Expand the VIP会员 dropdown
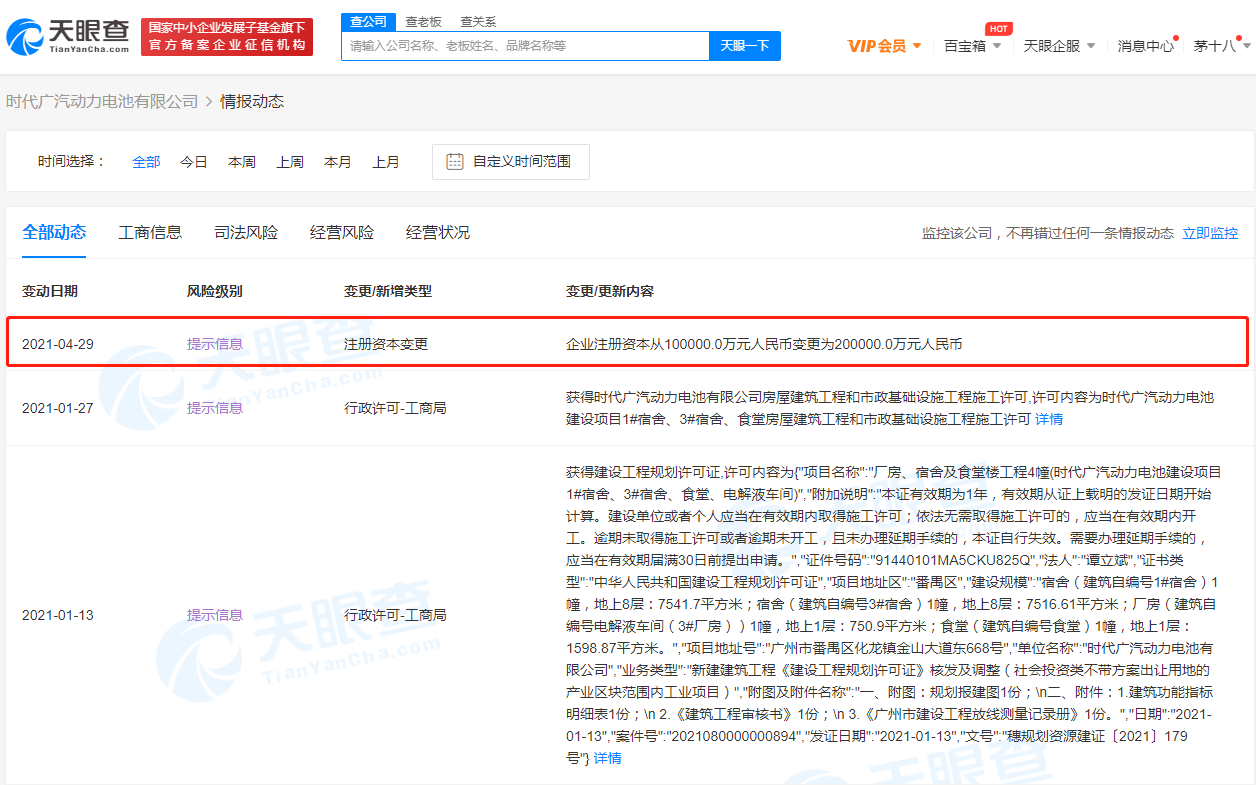 [884, 46]
